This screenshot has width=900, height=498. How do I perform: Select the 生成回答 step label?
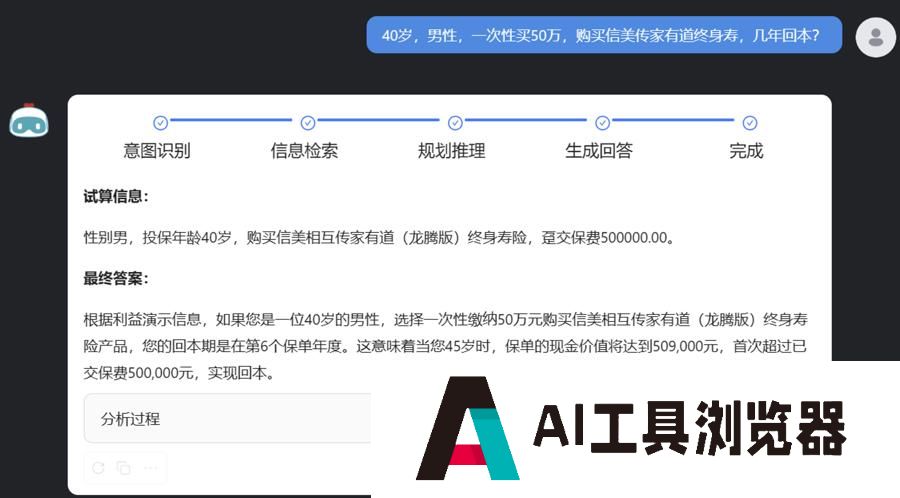pyautogui.click(x=599, y=151)
